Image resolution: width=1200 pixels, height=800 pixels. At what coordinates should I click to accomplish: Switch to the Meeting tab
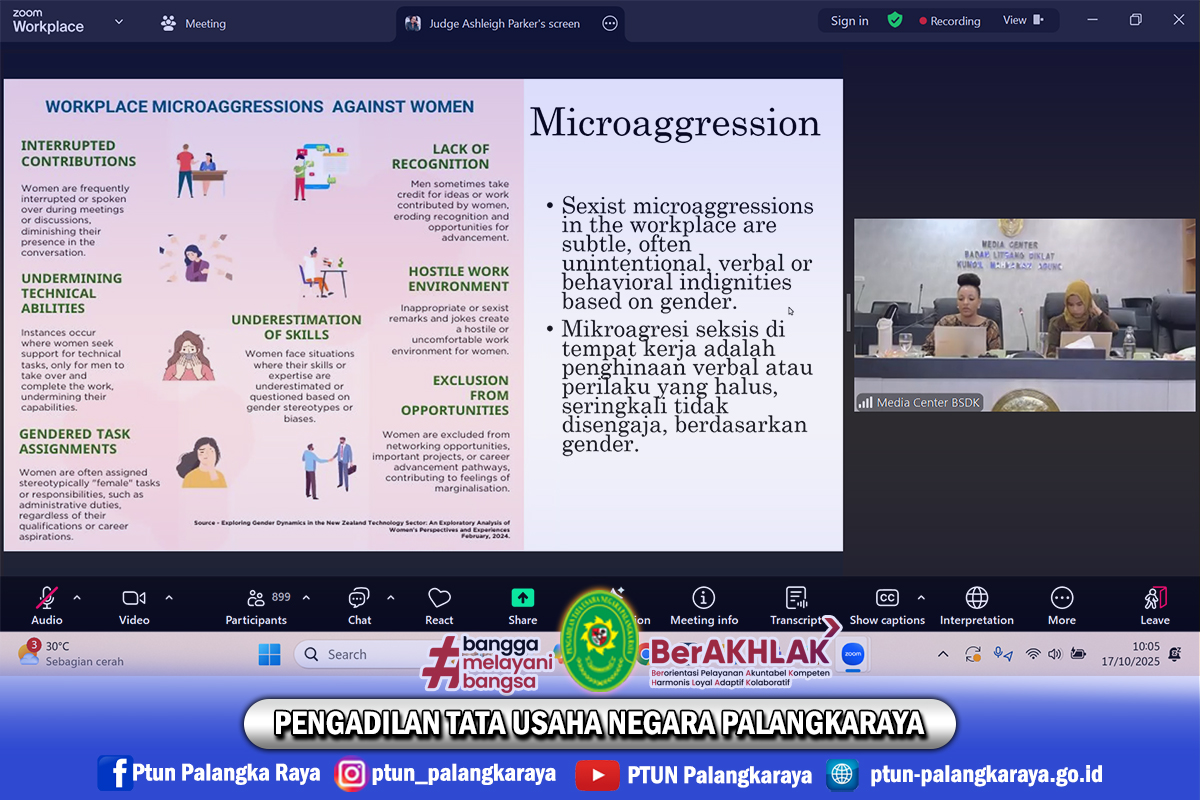[x=194, y=23]
